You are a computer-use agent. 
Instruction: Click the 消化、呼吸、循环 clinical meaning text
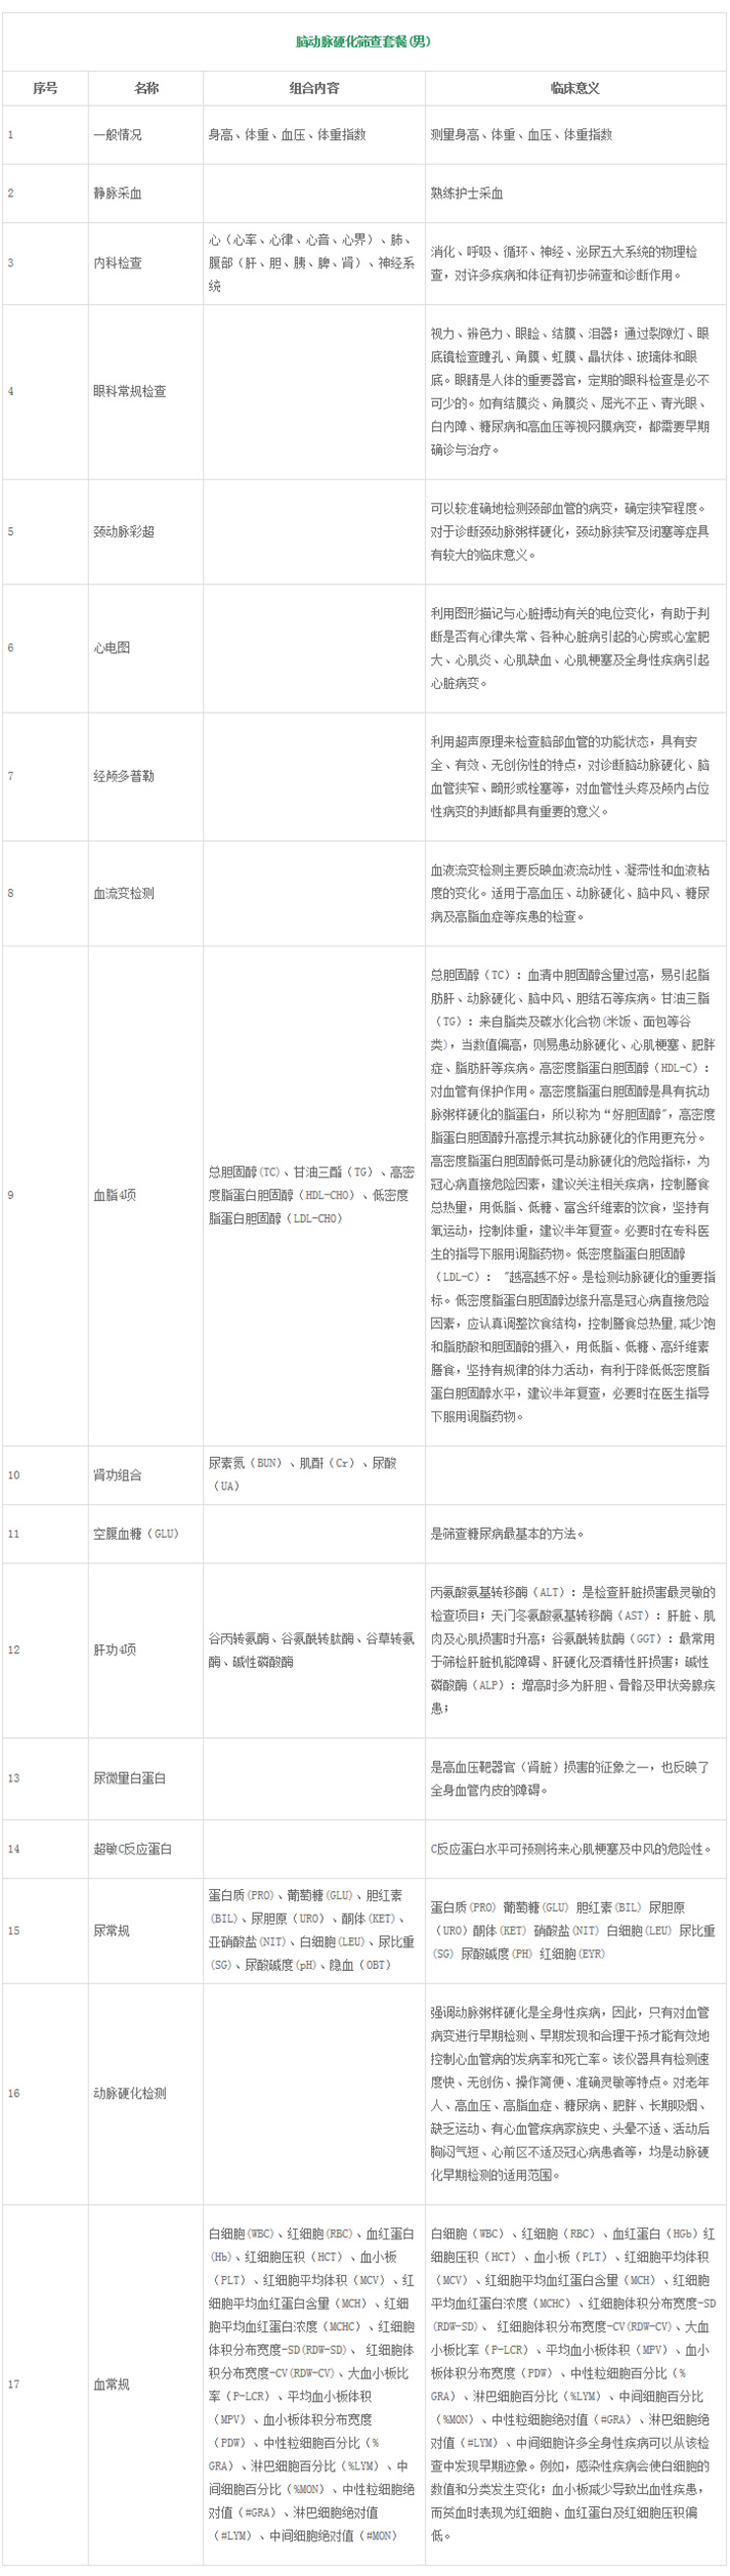(564, 263)
